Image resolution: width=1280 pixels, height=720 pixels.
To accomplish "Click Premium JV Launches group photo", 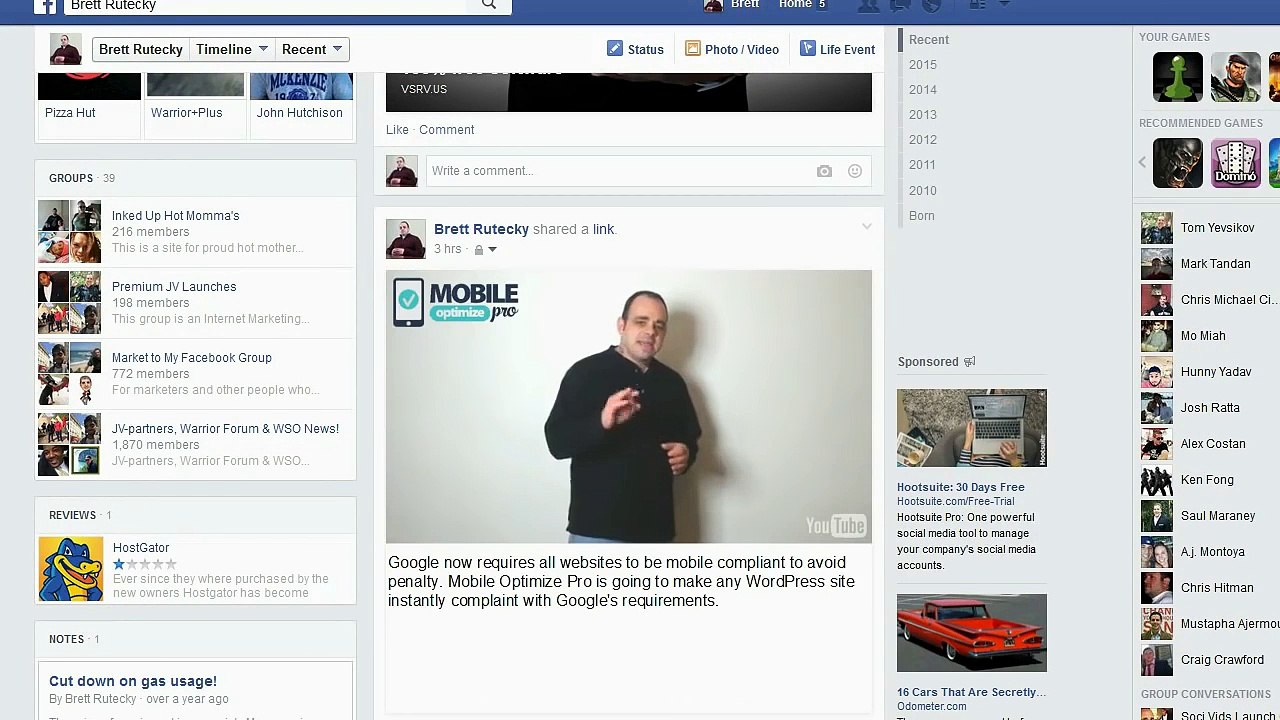I will (x=70, y=302).
